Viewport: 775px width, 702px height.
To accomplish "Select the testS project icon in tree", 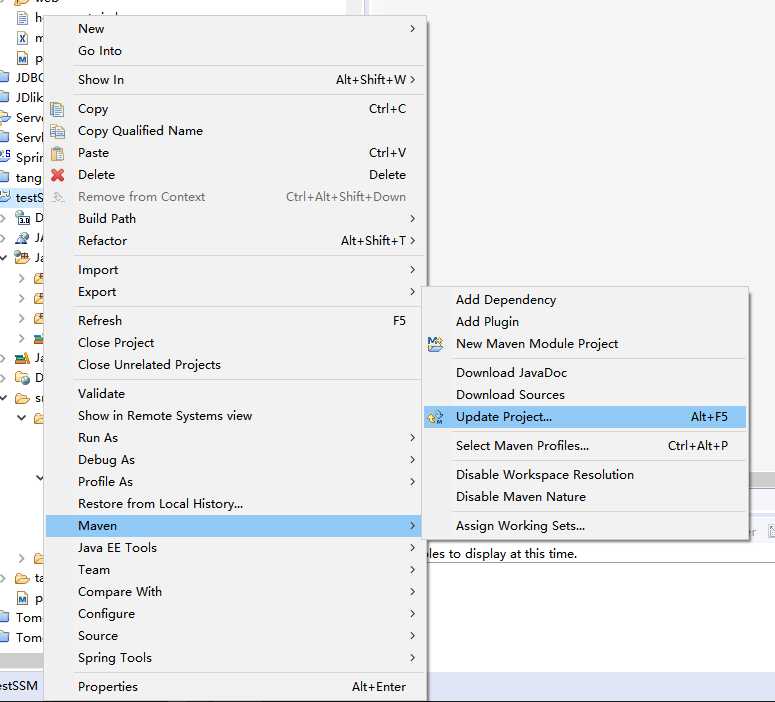I will click(5, 197).
